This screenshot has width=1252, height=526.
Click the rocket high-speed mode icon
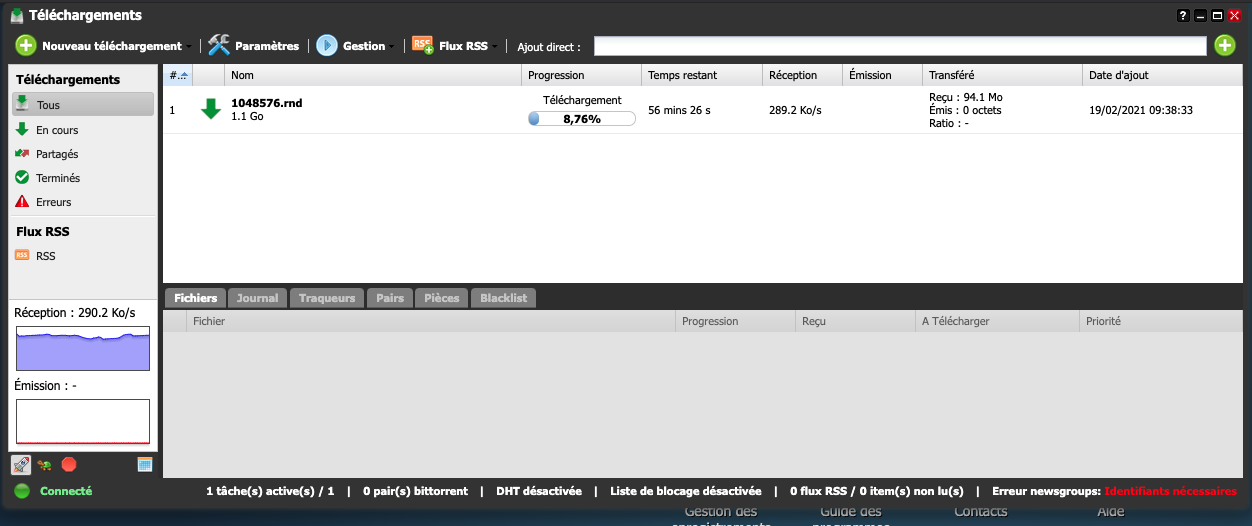[21, 464]
